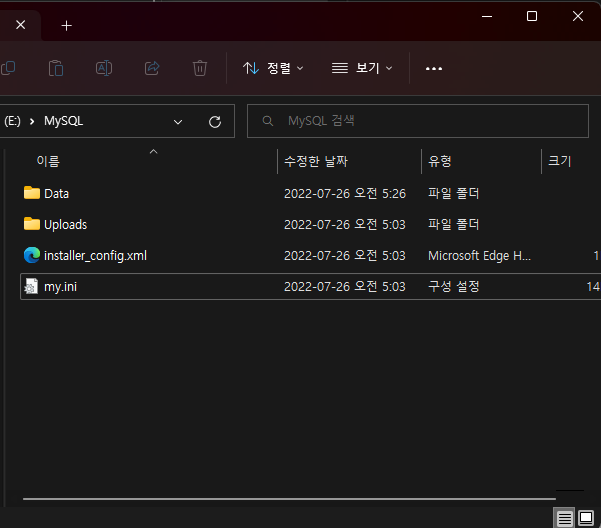The width and height of the screenshot is (601, 528).
Task: Refresh the MySQL folder
Action: point(215,122)
